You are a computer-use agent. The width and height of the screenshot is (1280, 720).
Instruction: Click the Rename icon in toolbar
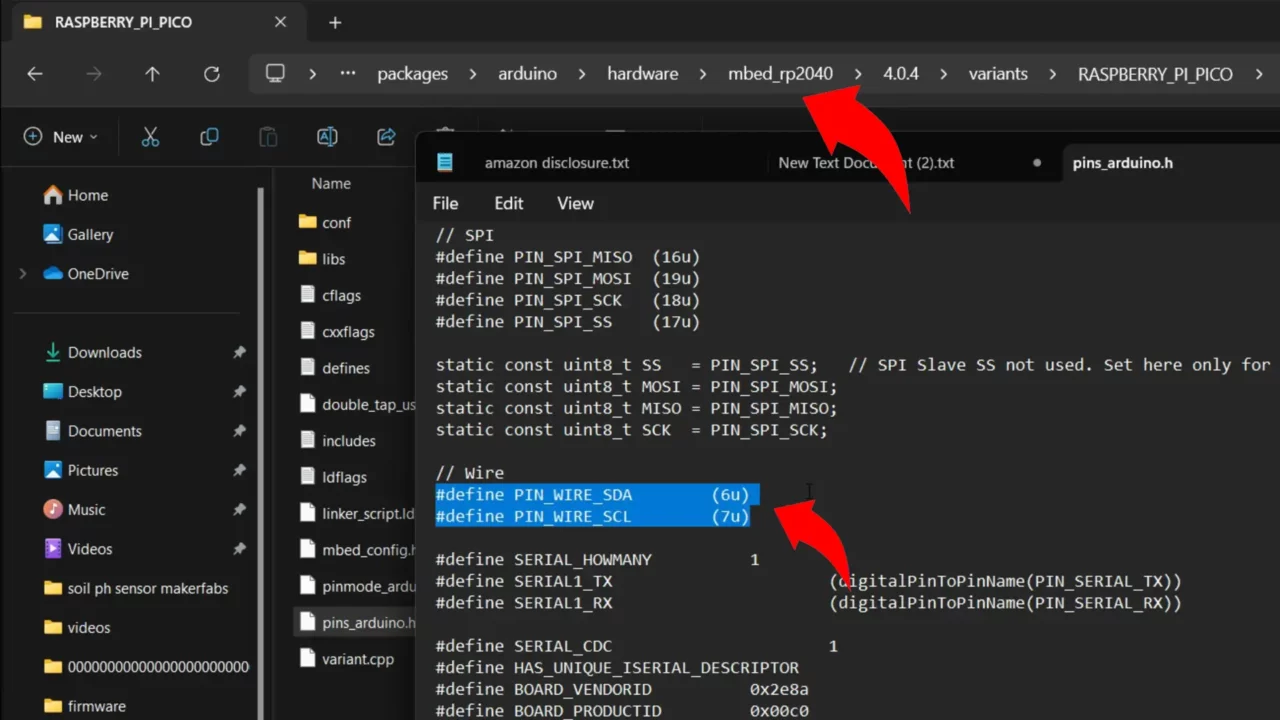pos(327,137)
